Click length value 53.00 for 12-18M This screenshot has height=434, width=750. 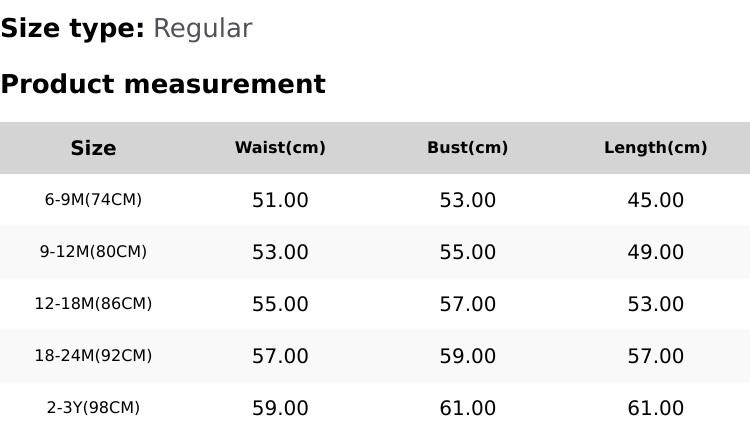655,304
